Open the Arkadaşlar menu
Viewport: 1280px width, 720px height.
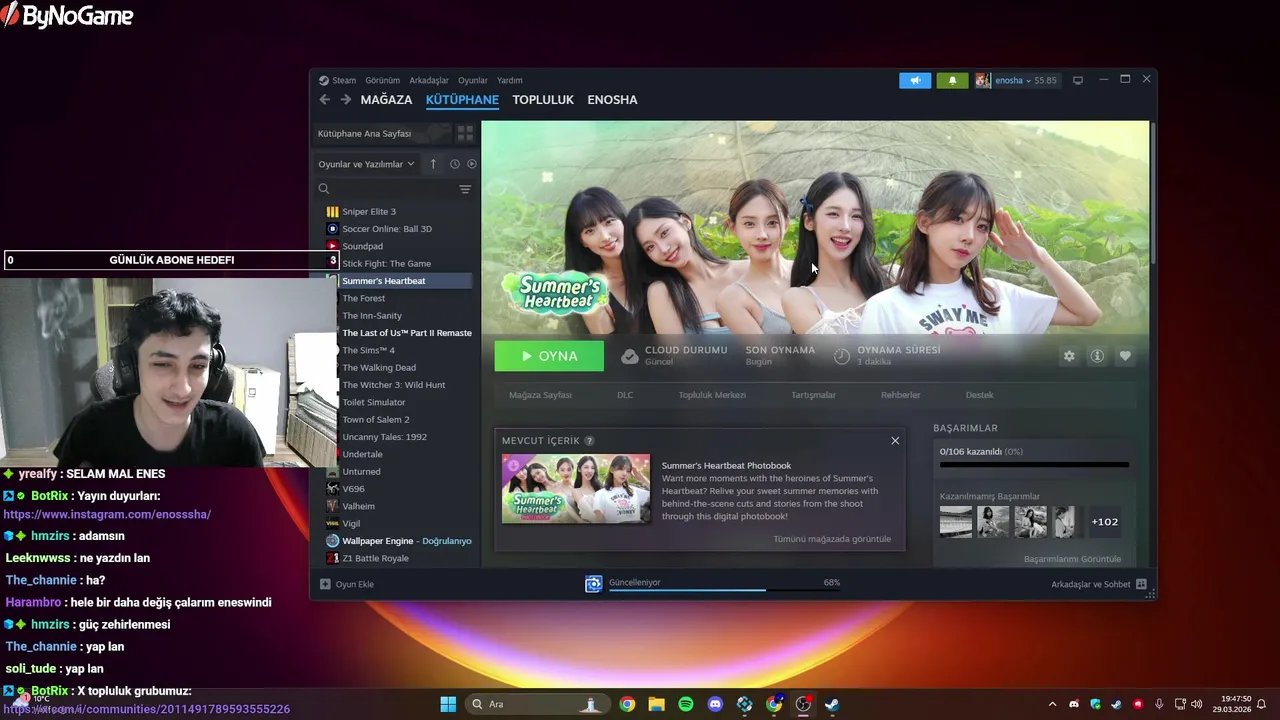(429, 80)
